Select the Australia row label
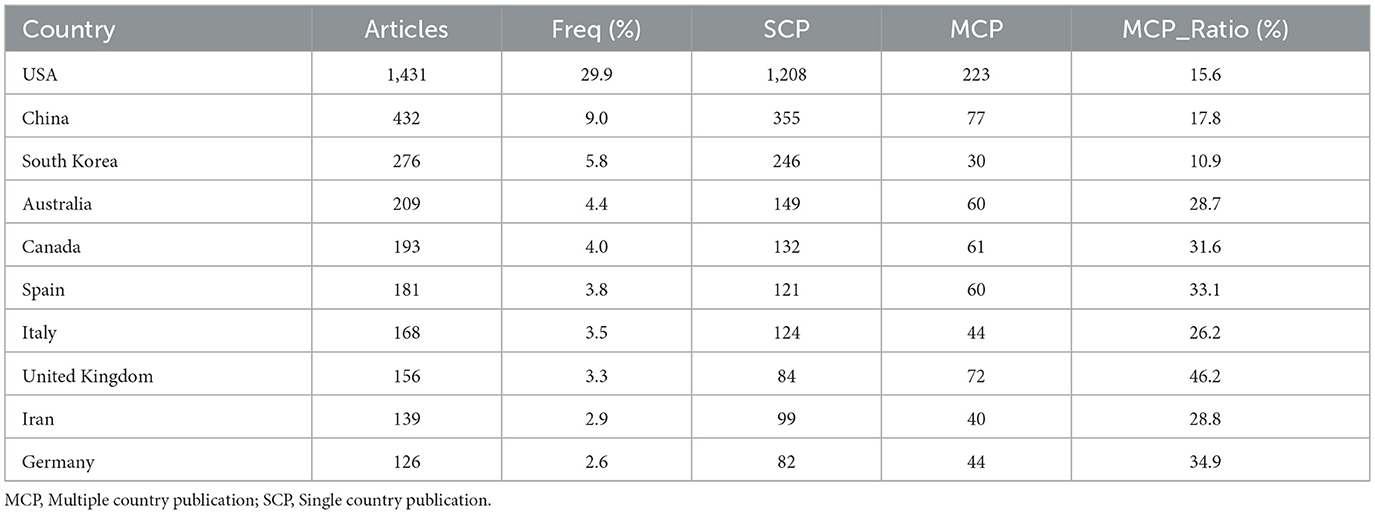Screen dimensions: 1375x514 click(x=57, y=204)
